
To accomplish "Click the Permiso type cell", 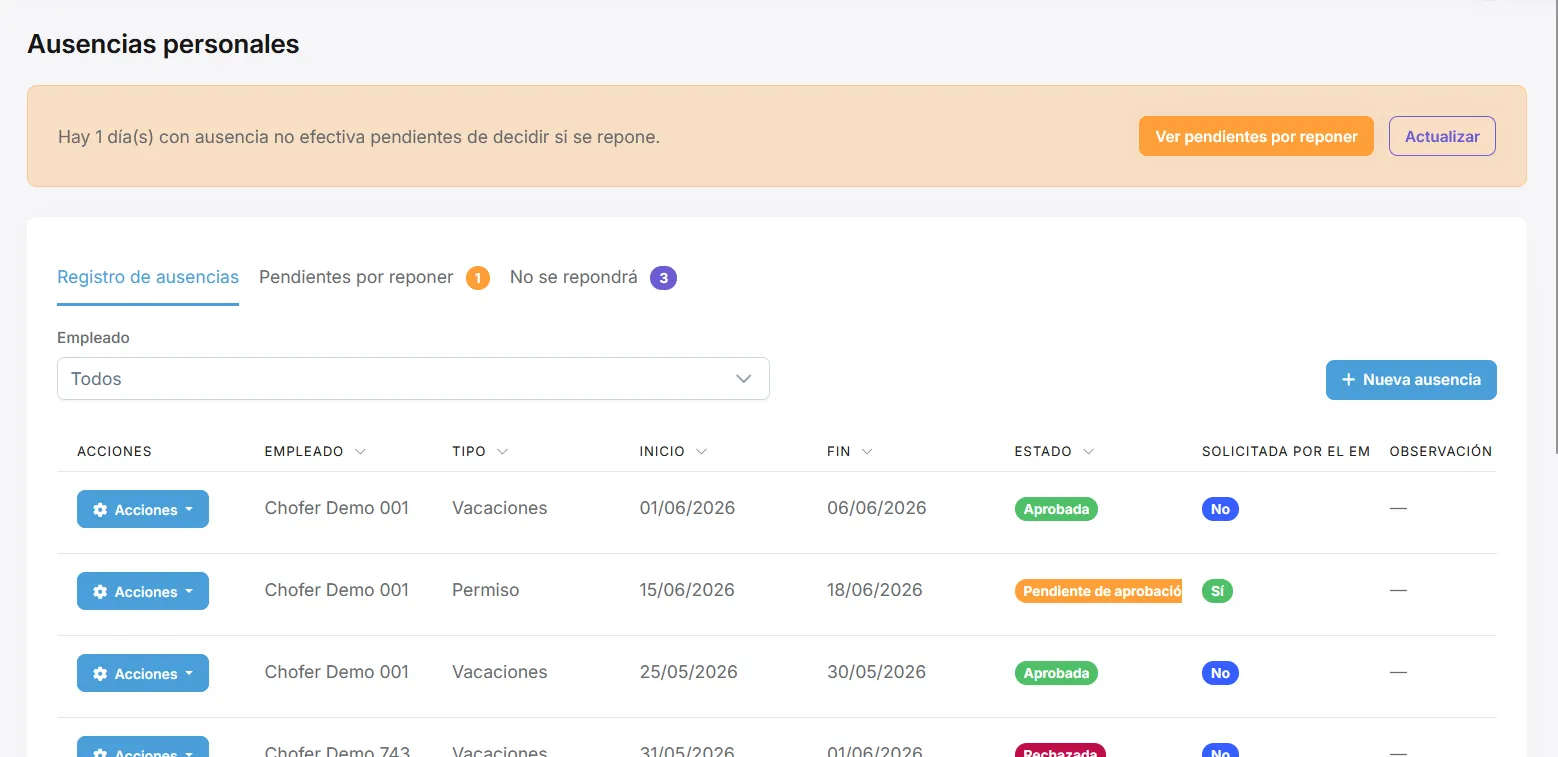I will (486, 590).
